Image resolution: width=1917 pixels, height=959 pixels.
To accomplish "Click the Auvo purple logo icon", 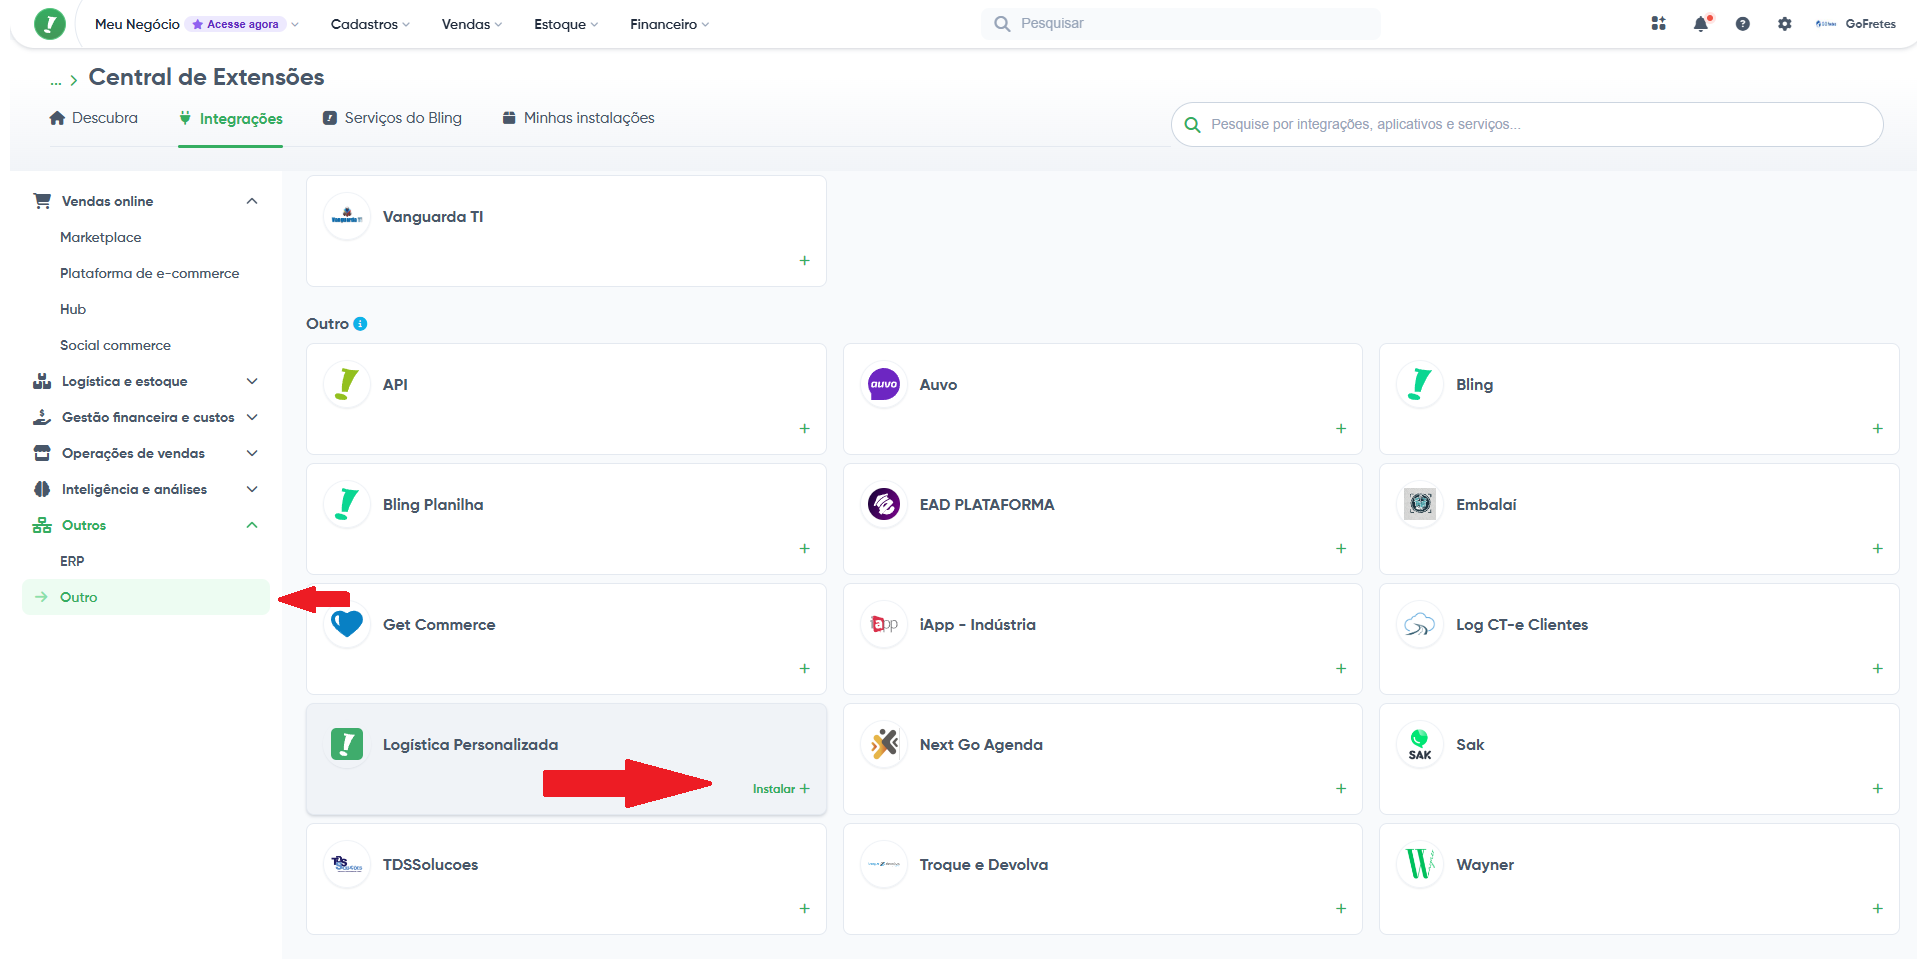I will 884,384.
